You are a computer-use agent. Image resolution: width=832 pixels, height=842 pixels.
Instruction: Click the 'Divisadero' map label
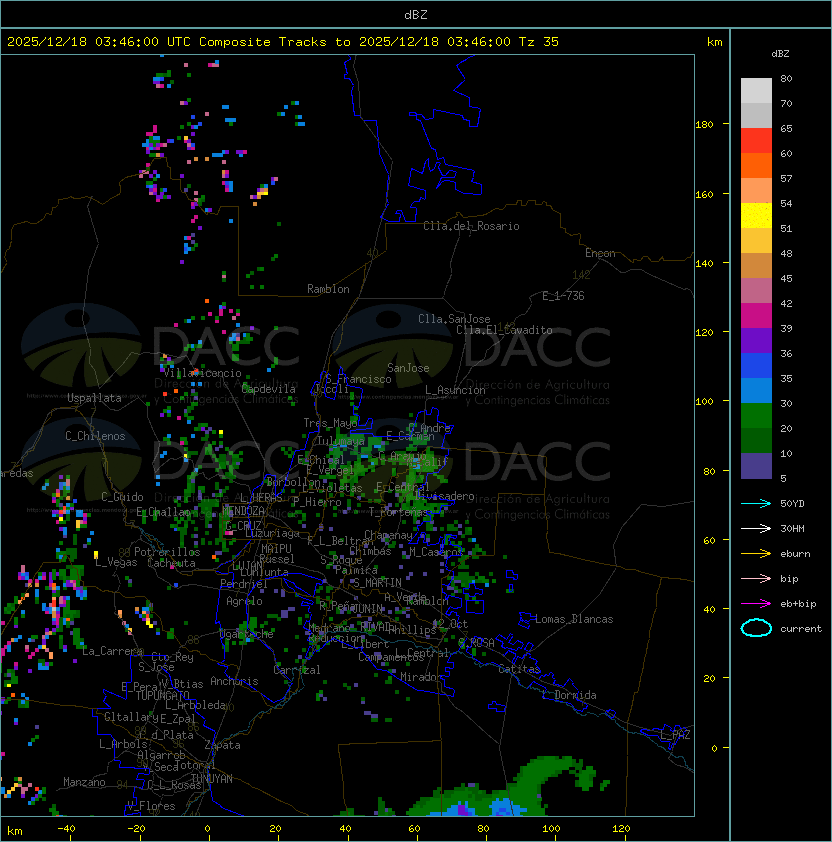(x=444, y=496)
